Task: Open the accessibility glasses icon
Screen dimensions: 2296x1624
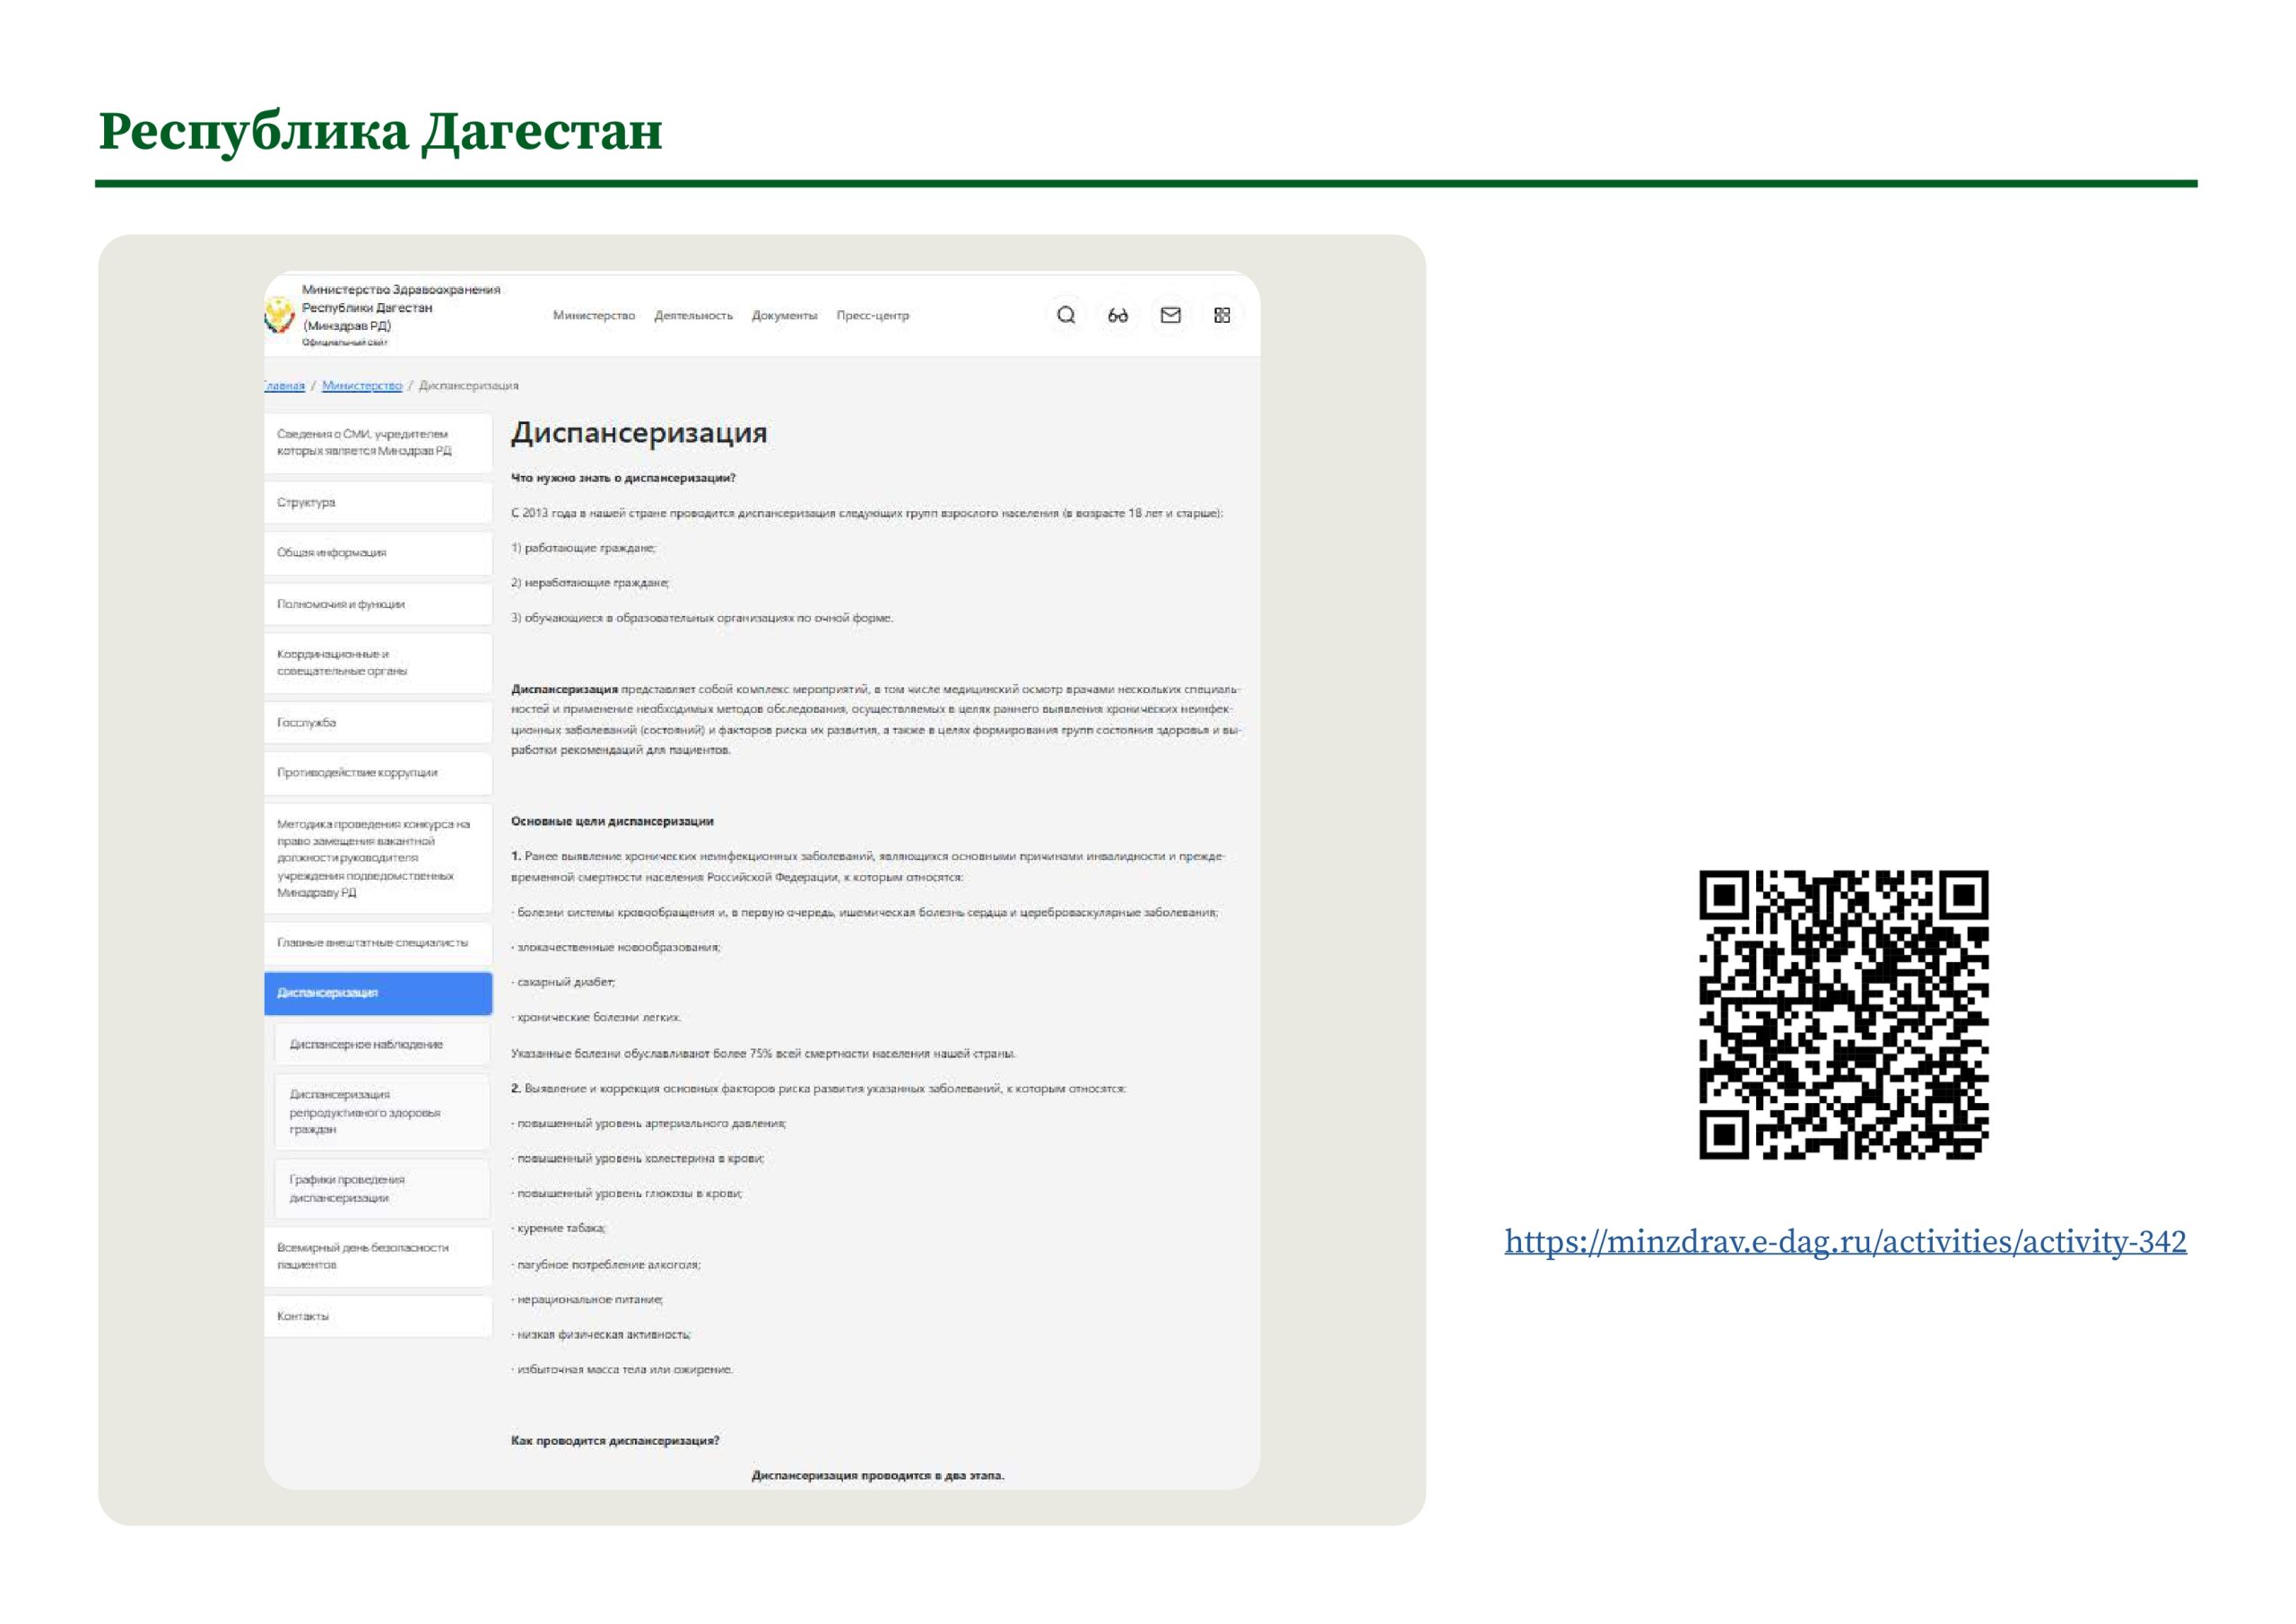Action: pos(1118,315)
